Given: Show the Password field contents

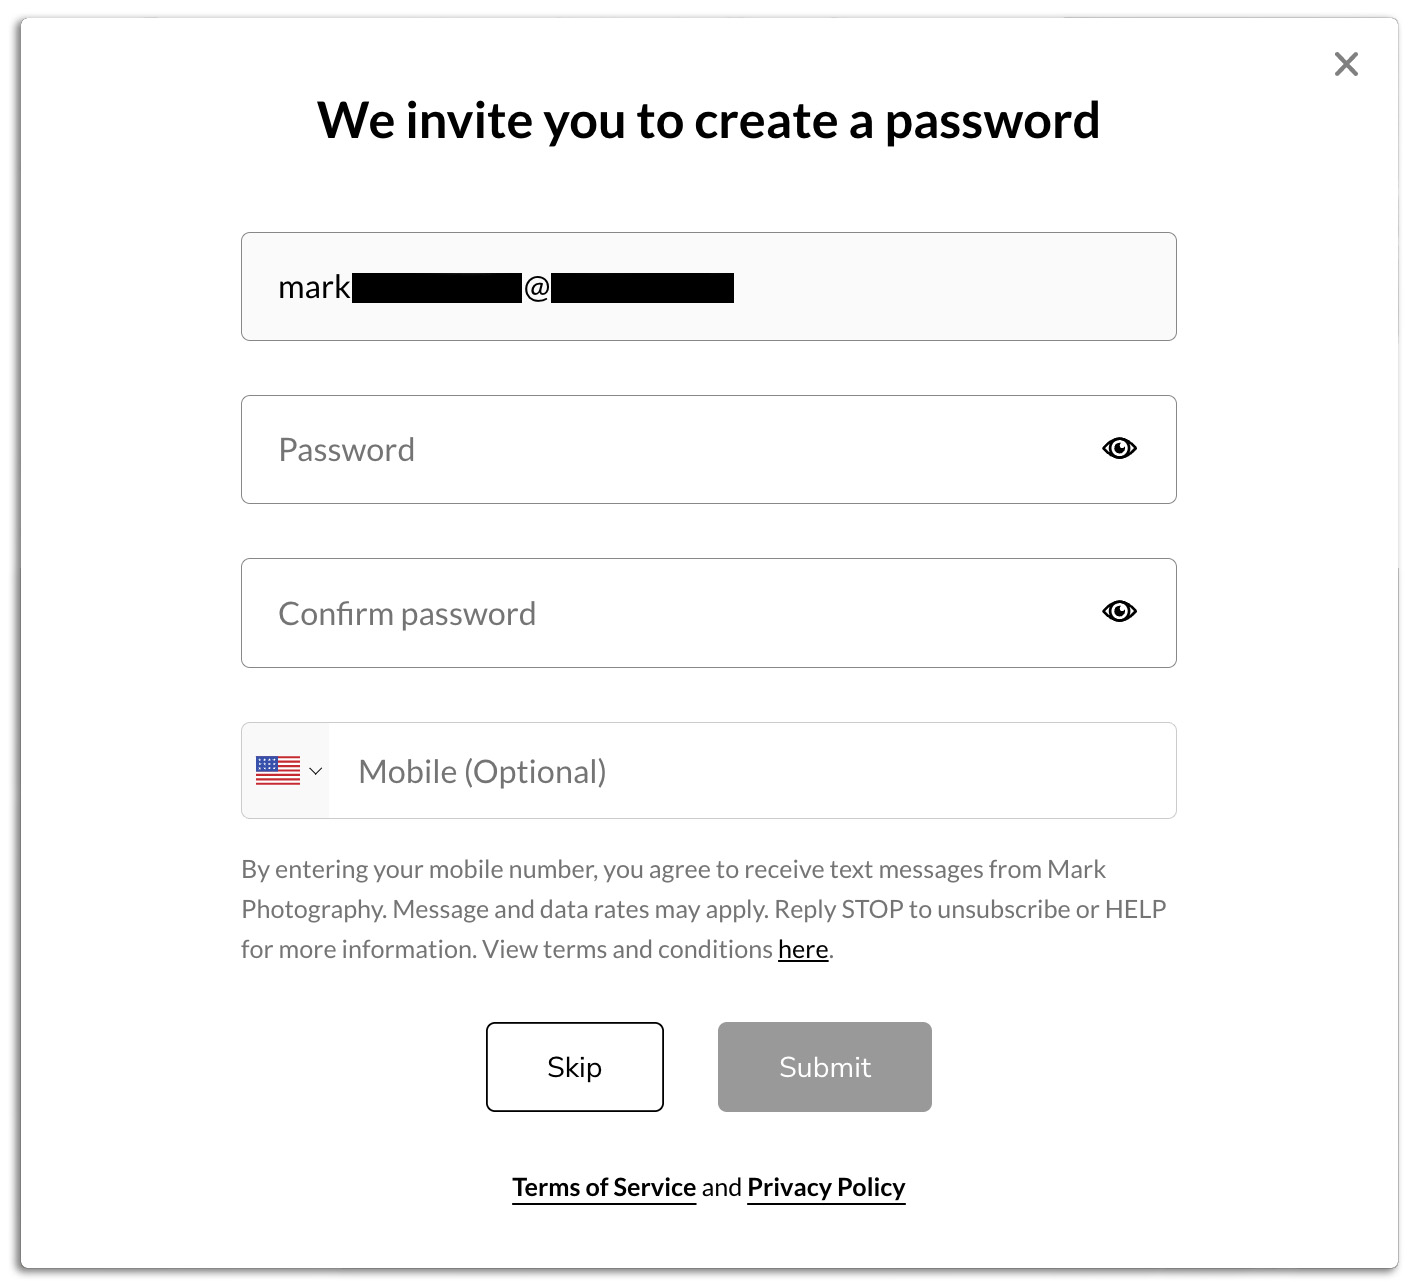Looking at the screenshot, I should (1119, 449).
